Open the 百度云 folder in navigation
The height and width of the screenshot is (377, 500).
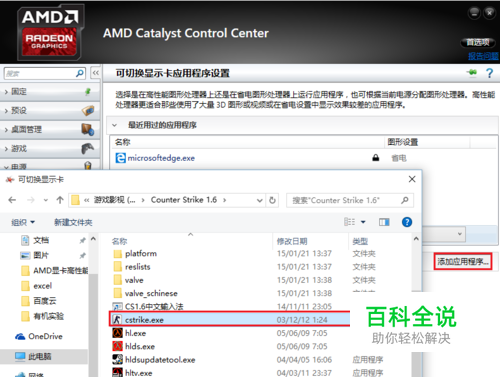(x=45, y=301)
